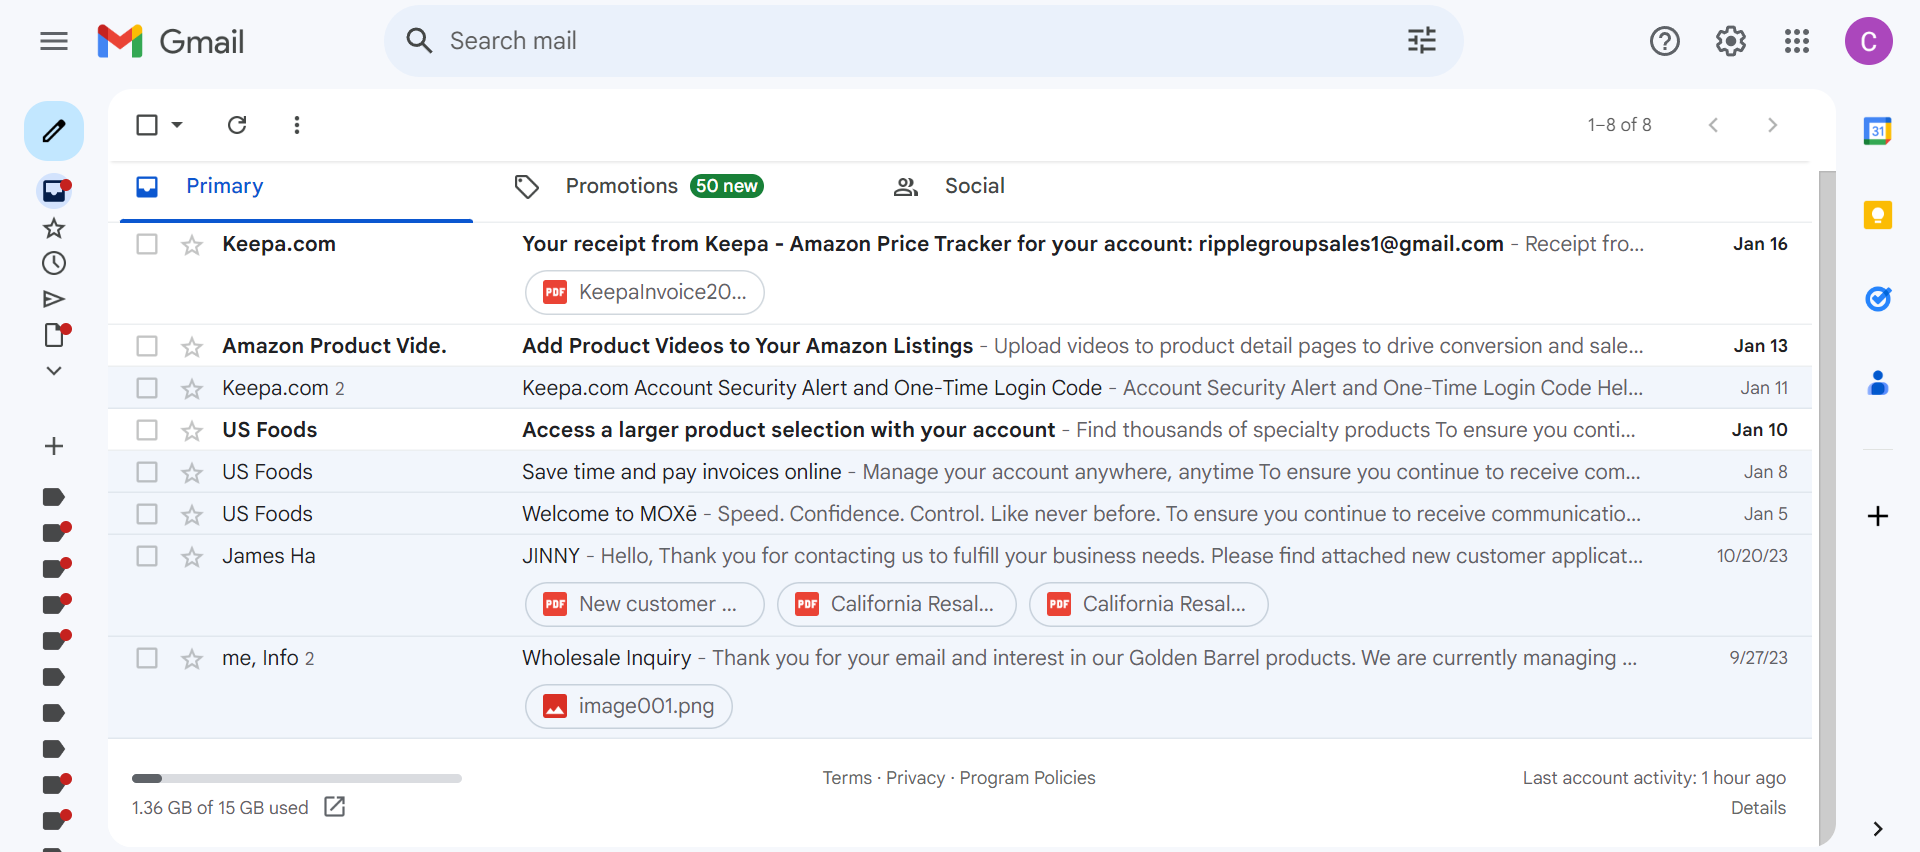The image size is (1920, 852).
Task: Select the Keepa.com receipt email checkbox
Action: click(x=147, y=244)
